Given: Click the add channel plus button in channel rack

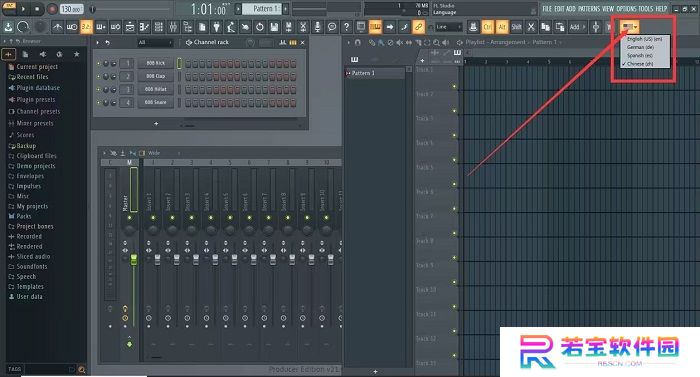Looking at the screenshot, I should click(156, 123).
